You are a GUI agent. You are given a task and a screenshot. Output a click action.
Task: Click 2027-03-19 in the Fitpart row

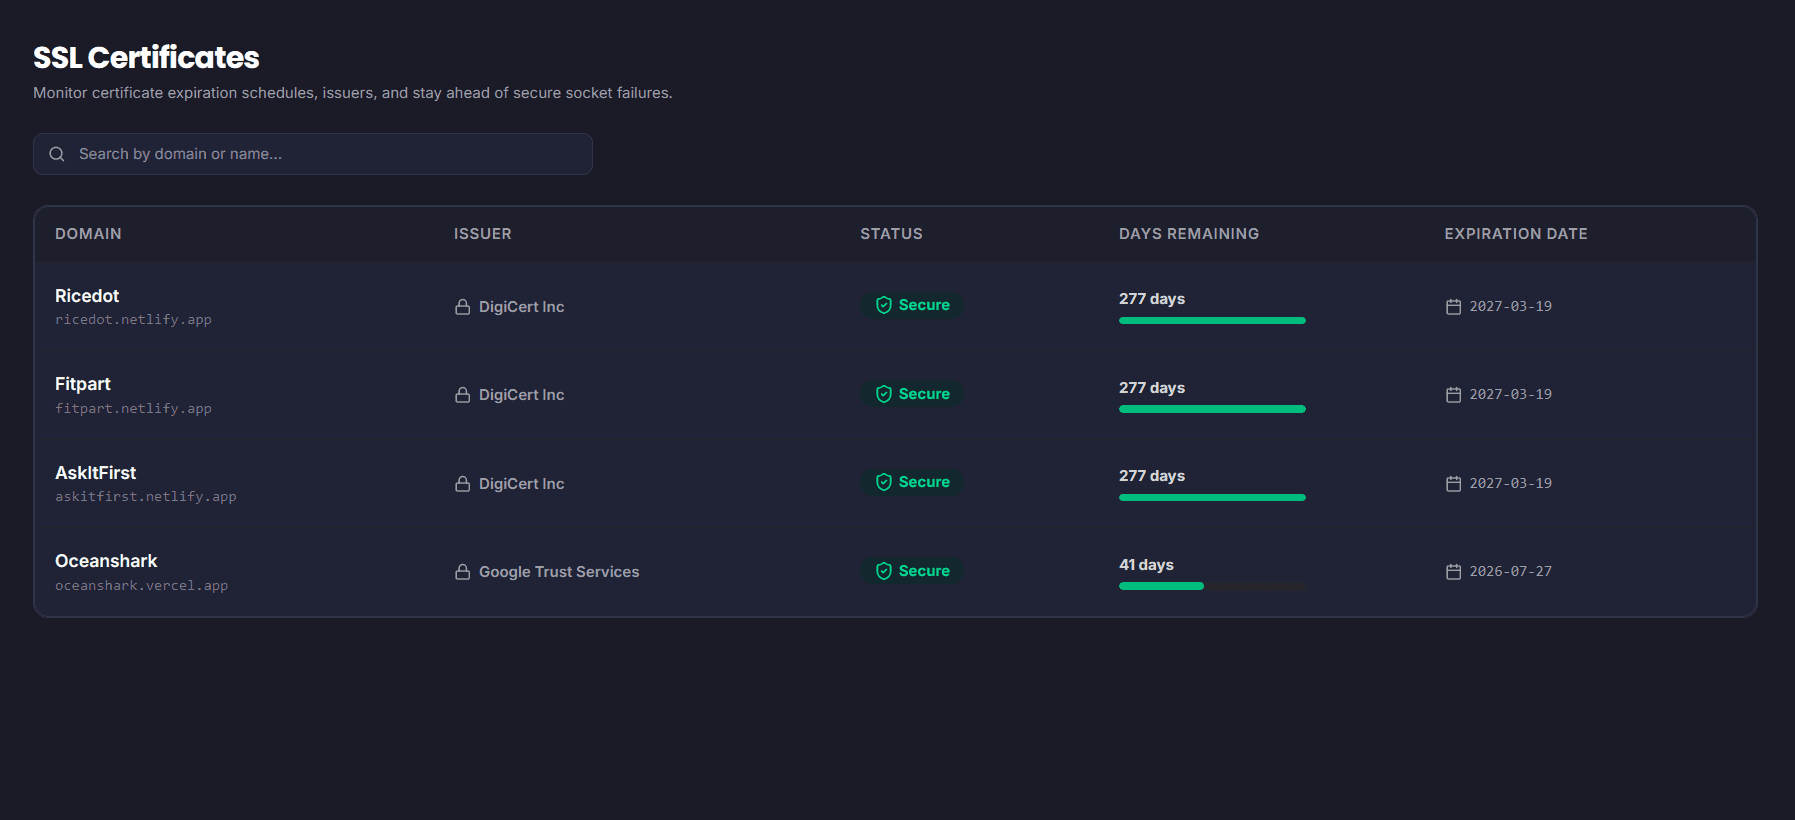(1511, 395)
